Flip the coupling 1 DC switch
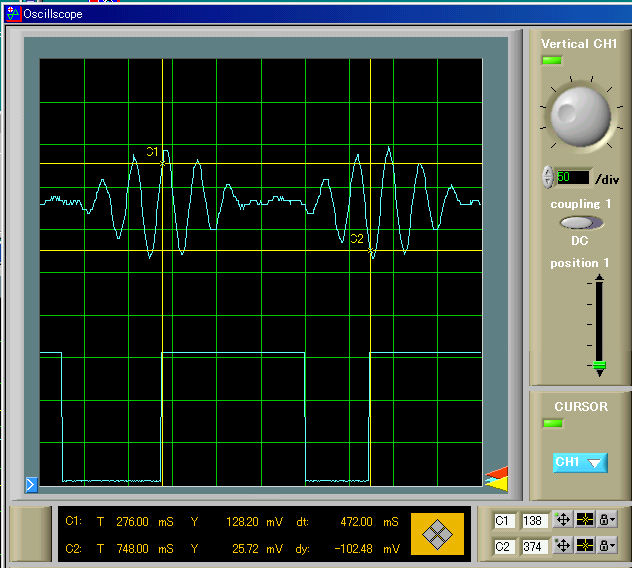The height and width of the screenshot is (568, 632). (581, 223)
